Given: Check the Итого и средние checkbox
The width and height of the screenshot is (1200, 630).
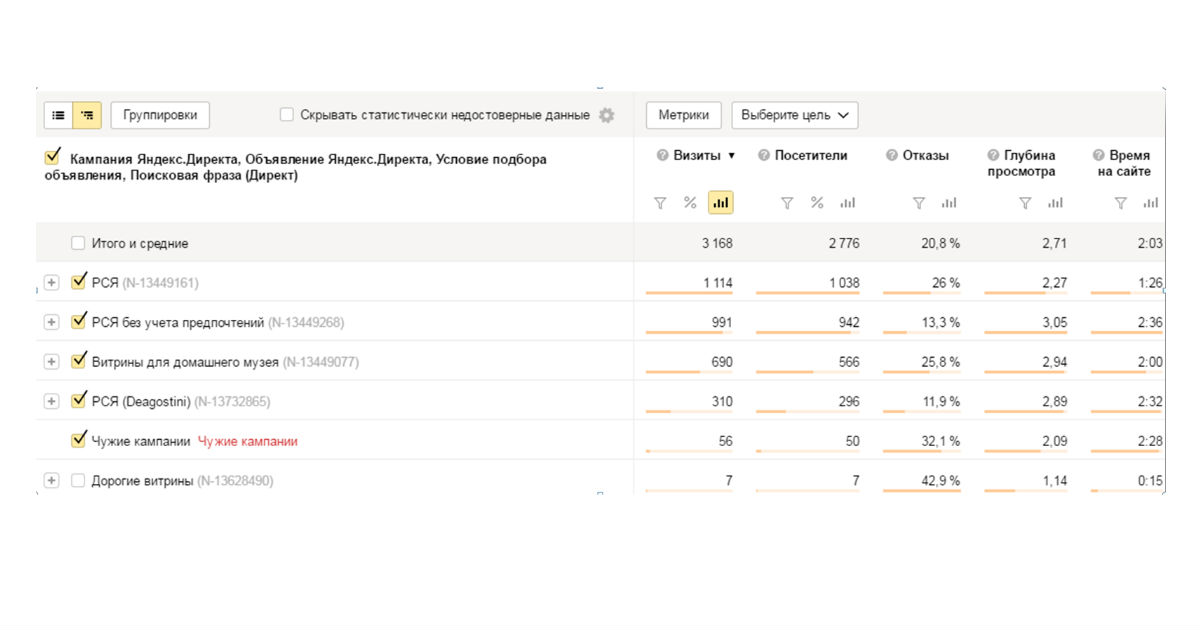Looking at the screenshot, I should coord(78,243).
